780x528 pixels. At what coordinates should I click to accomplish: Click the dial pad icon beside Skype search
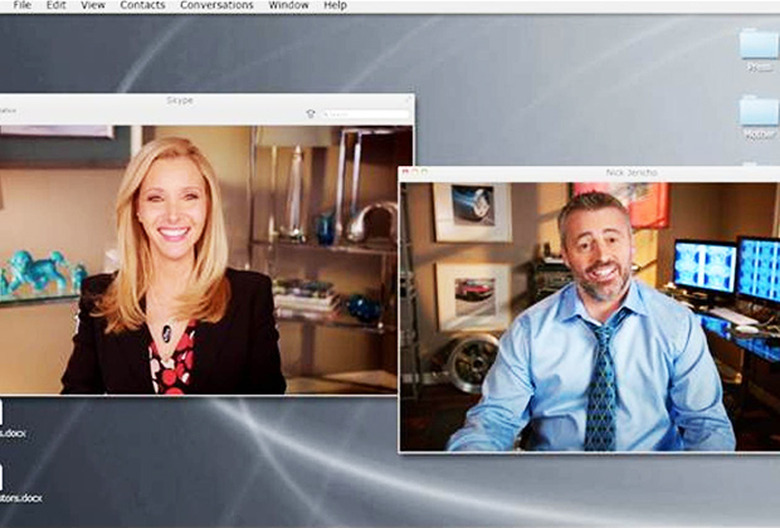[310, 114]
